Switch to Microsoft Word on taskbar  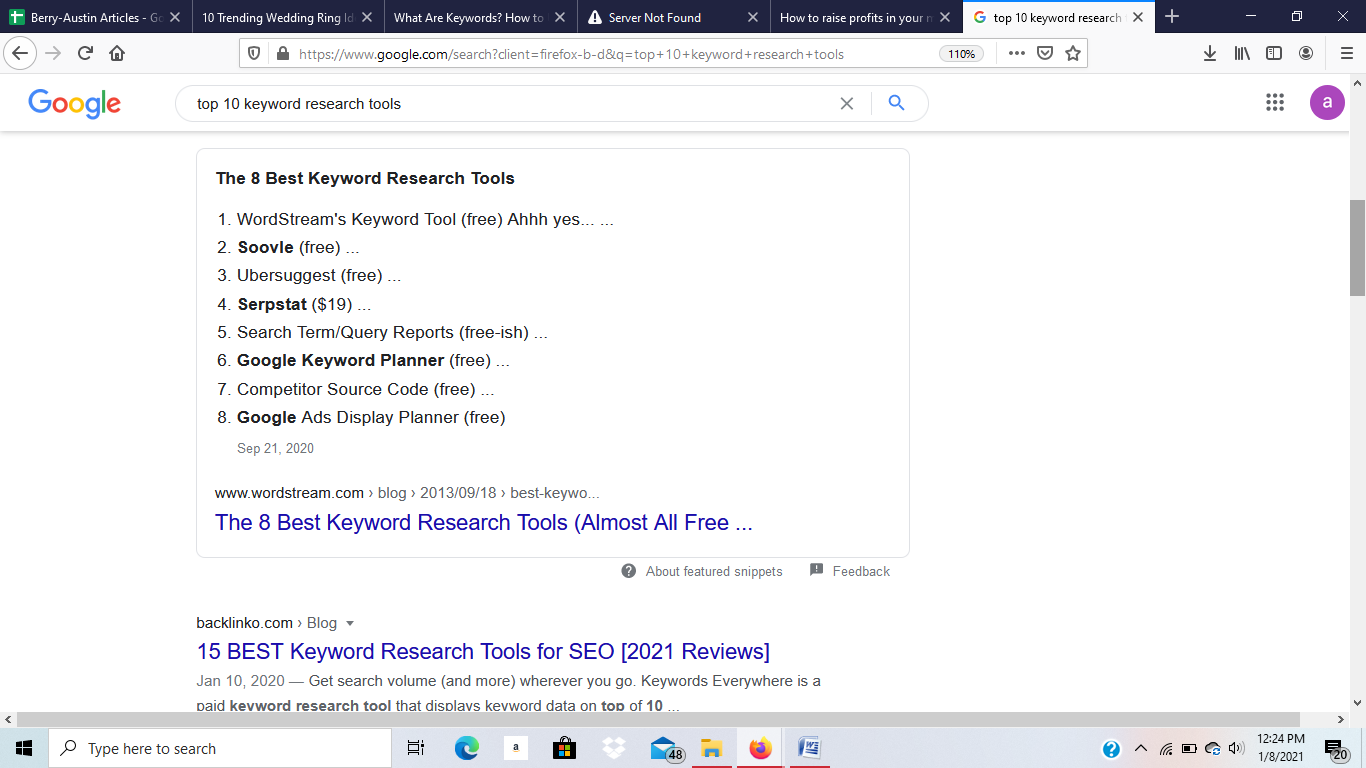coord(809,748)
